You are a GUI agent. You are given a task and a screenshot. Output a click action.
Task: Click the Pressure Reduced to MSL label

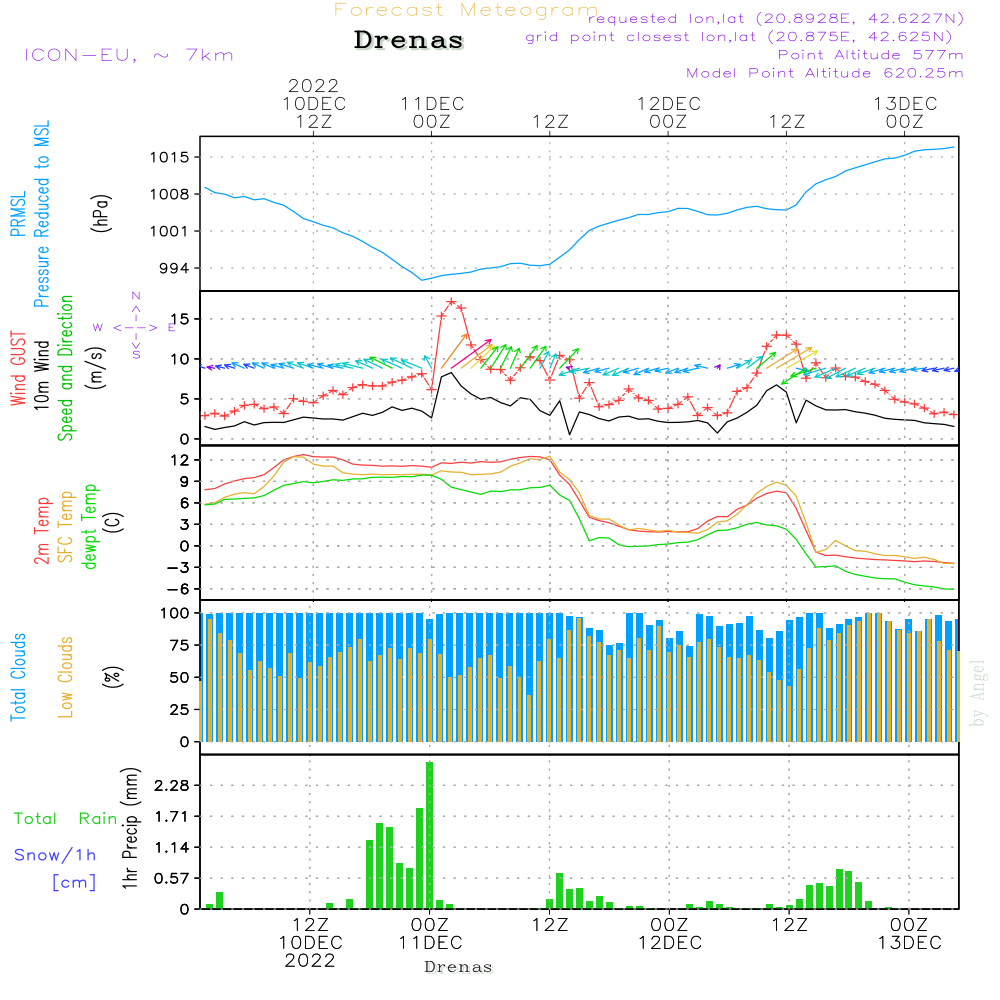(x=41, y=214)
